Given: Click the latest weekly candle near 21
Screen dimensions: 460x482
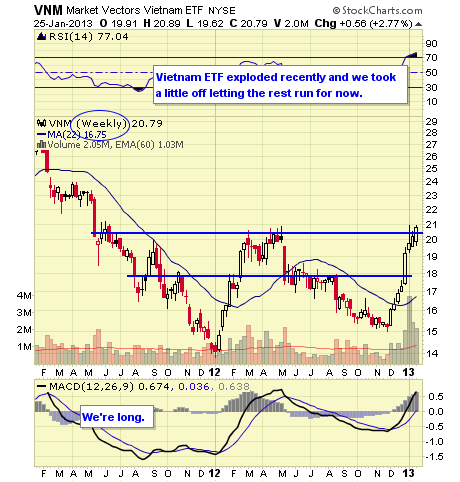Looking at the screenshot, I should point(416,234).
